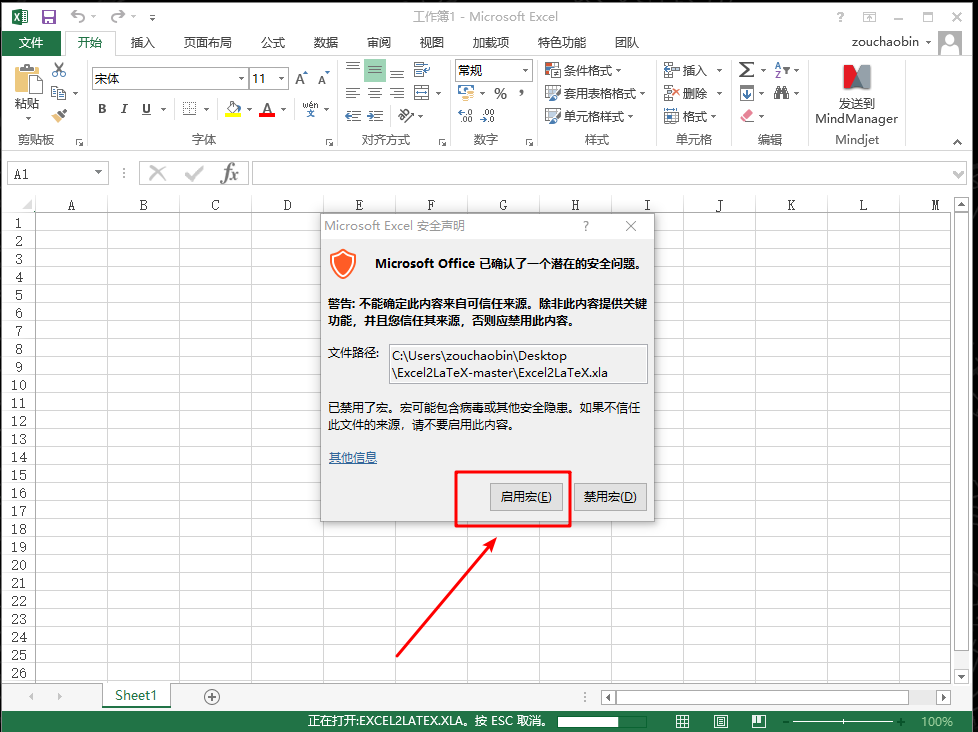Click the Copy icon
Screen dimensions: 978x732
pos(59,93)
